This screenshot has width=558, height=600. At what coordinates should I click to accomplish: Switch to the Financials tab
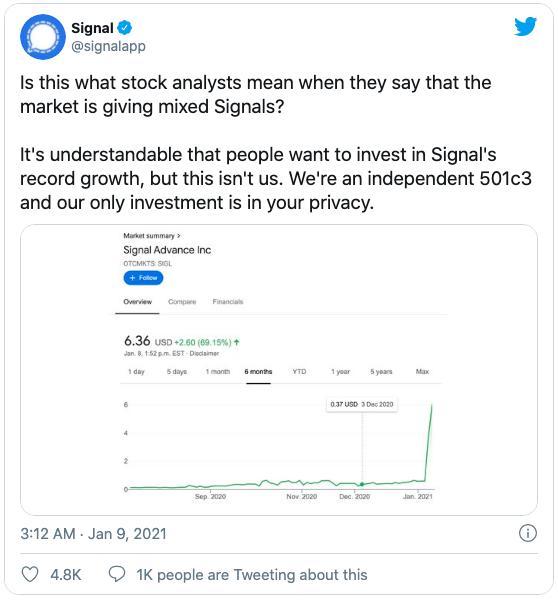click(x=228, y=302)
